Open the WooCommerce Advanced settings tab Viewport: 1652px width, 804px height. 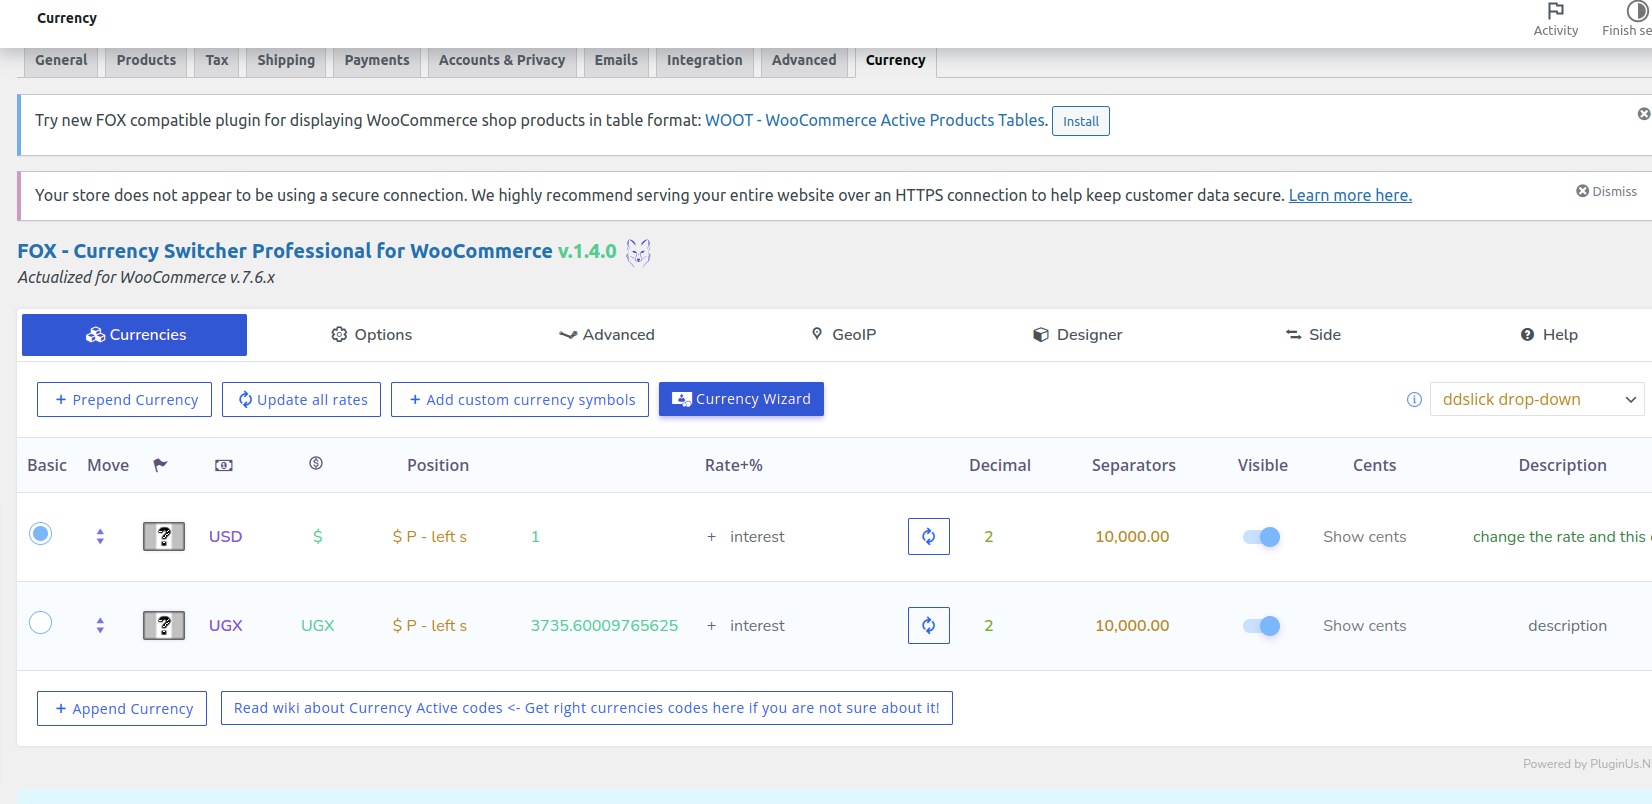coord(804,61)
